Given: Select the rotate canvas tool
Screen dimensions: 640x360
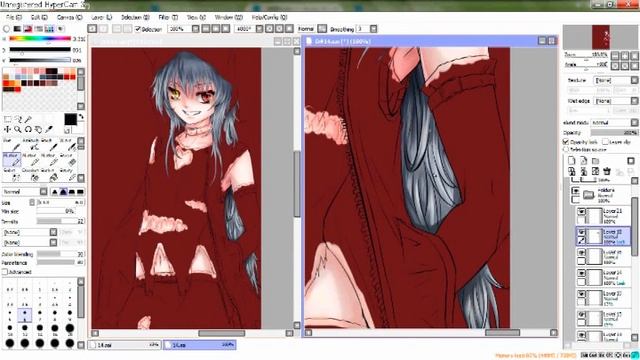Looking at the screenshot, I should pos(28,129).
